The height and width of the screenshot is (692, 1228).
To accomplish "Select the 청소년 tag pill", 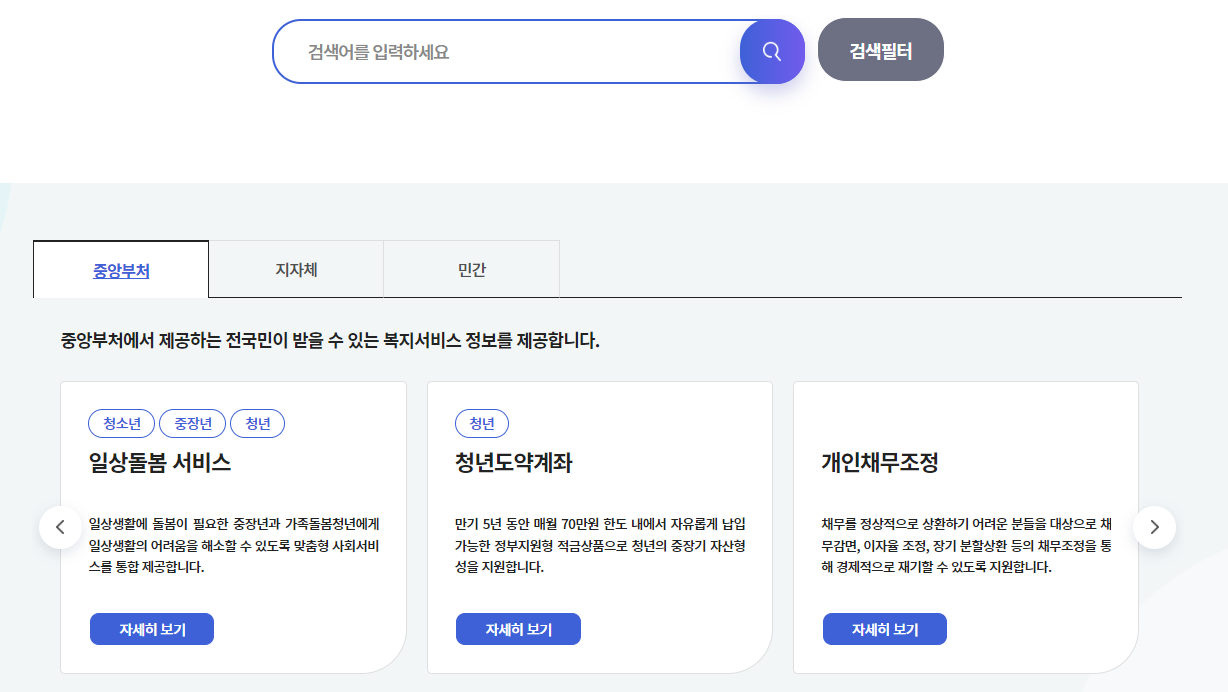I will click(x=120, y=423).
